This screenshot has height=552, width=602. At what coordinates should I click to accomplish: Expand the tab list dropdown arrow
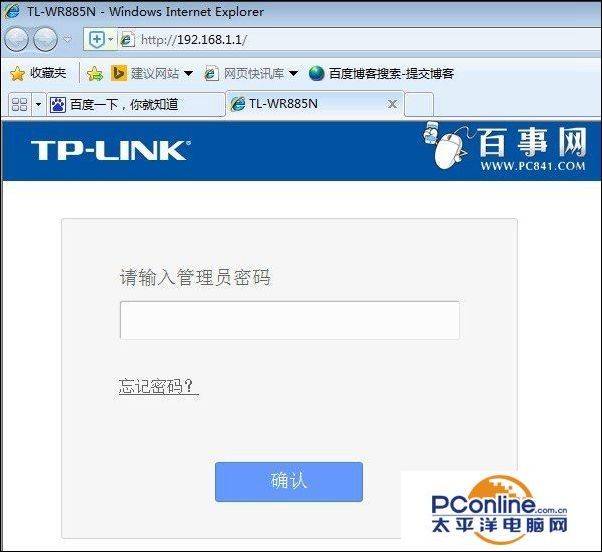38,104
